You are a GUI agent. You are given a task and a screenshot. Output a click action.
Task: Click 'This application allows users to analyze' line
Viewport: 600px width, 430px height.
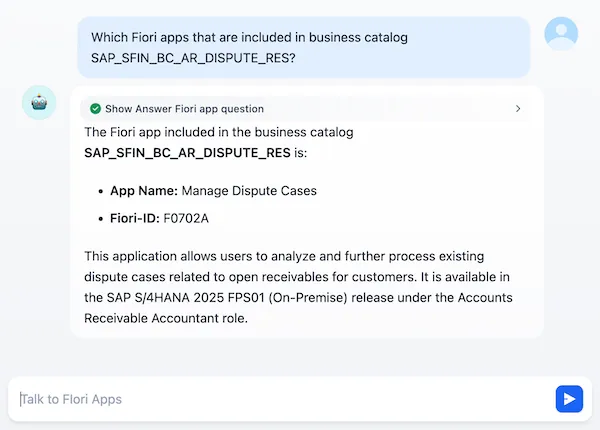[x=284, y=256]
